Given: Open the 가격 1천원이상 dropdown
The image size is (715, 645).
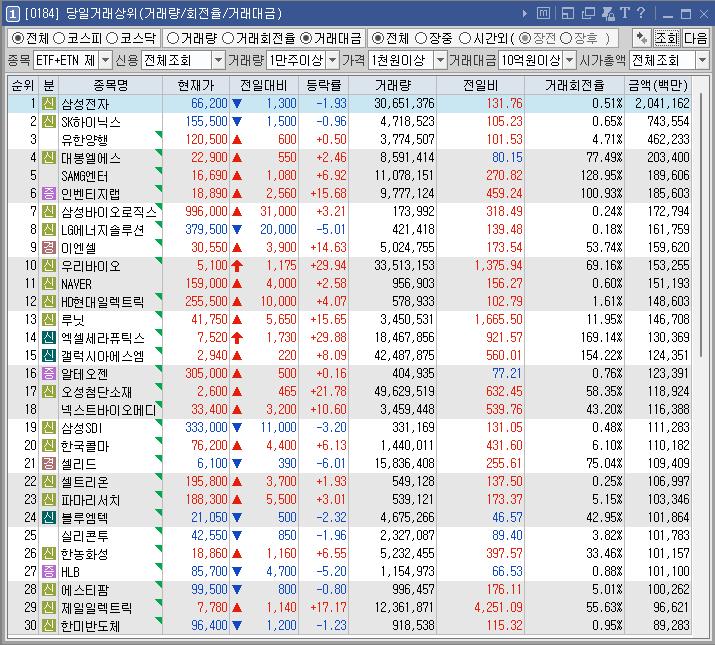Looking at the screenshot, I should click(x=440, y=60).
